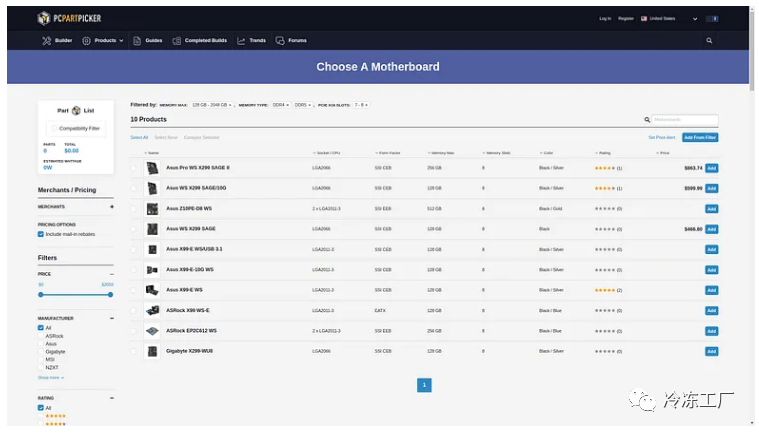Add Gigabyte X299-WU8 to build

[x=712, y=352]
